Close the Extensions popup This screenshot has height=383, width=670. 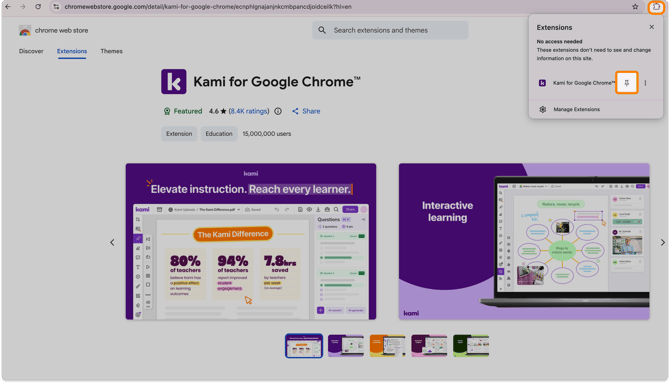point(651,27)
